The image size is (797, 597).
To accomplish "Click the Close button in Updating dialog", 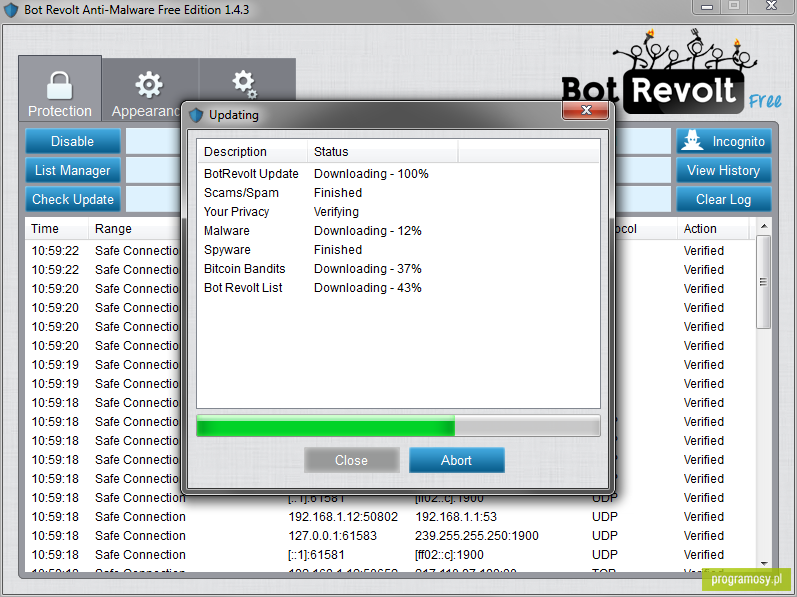I will click(x=351, y=460).
